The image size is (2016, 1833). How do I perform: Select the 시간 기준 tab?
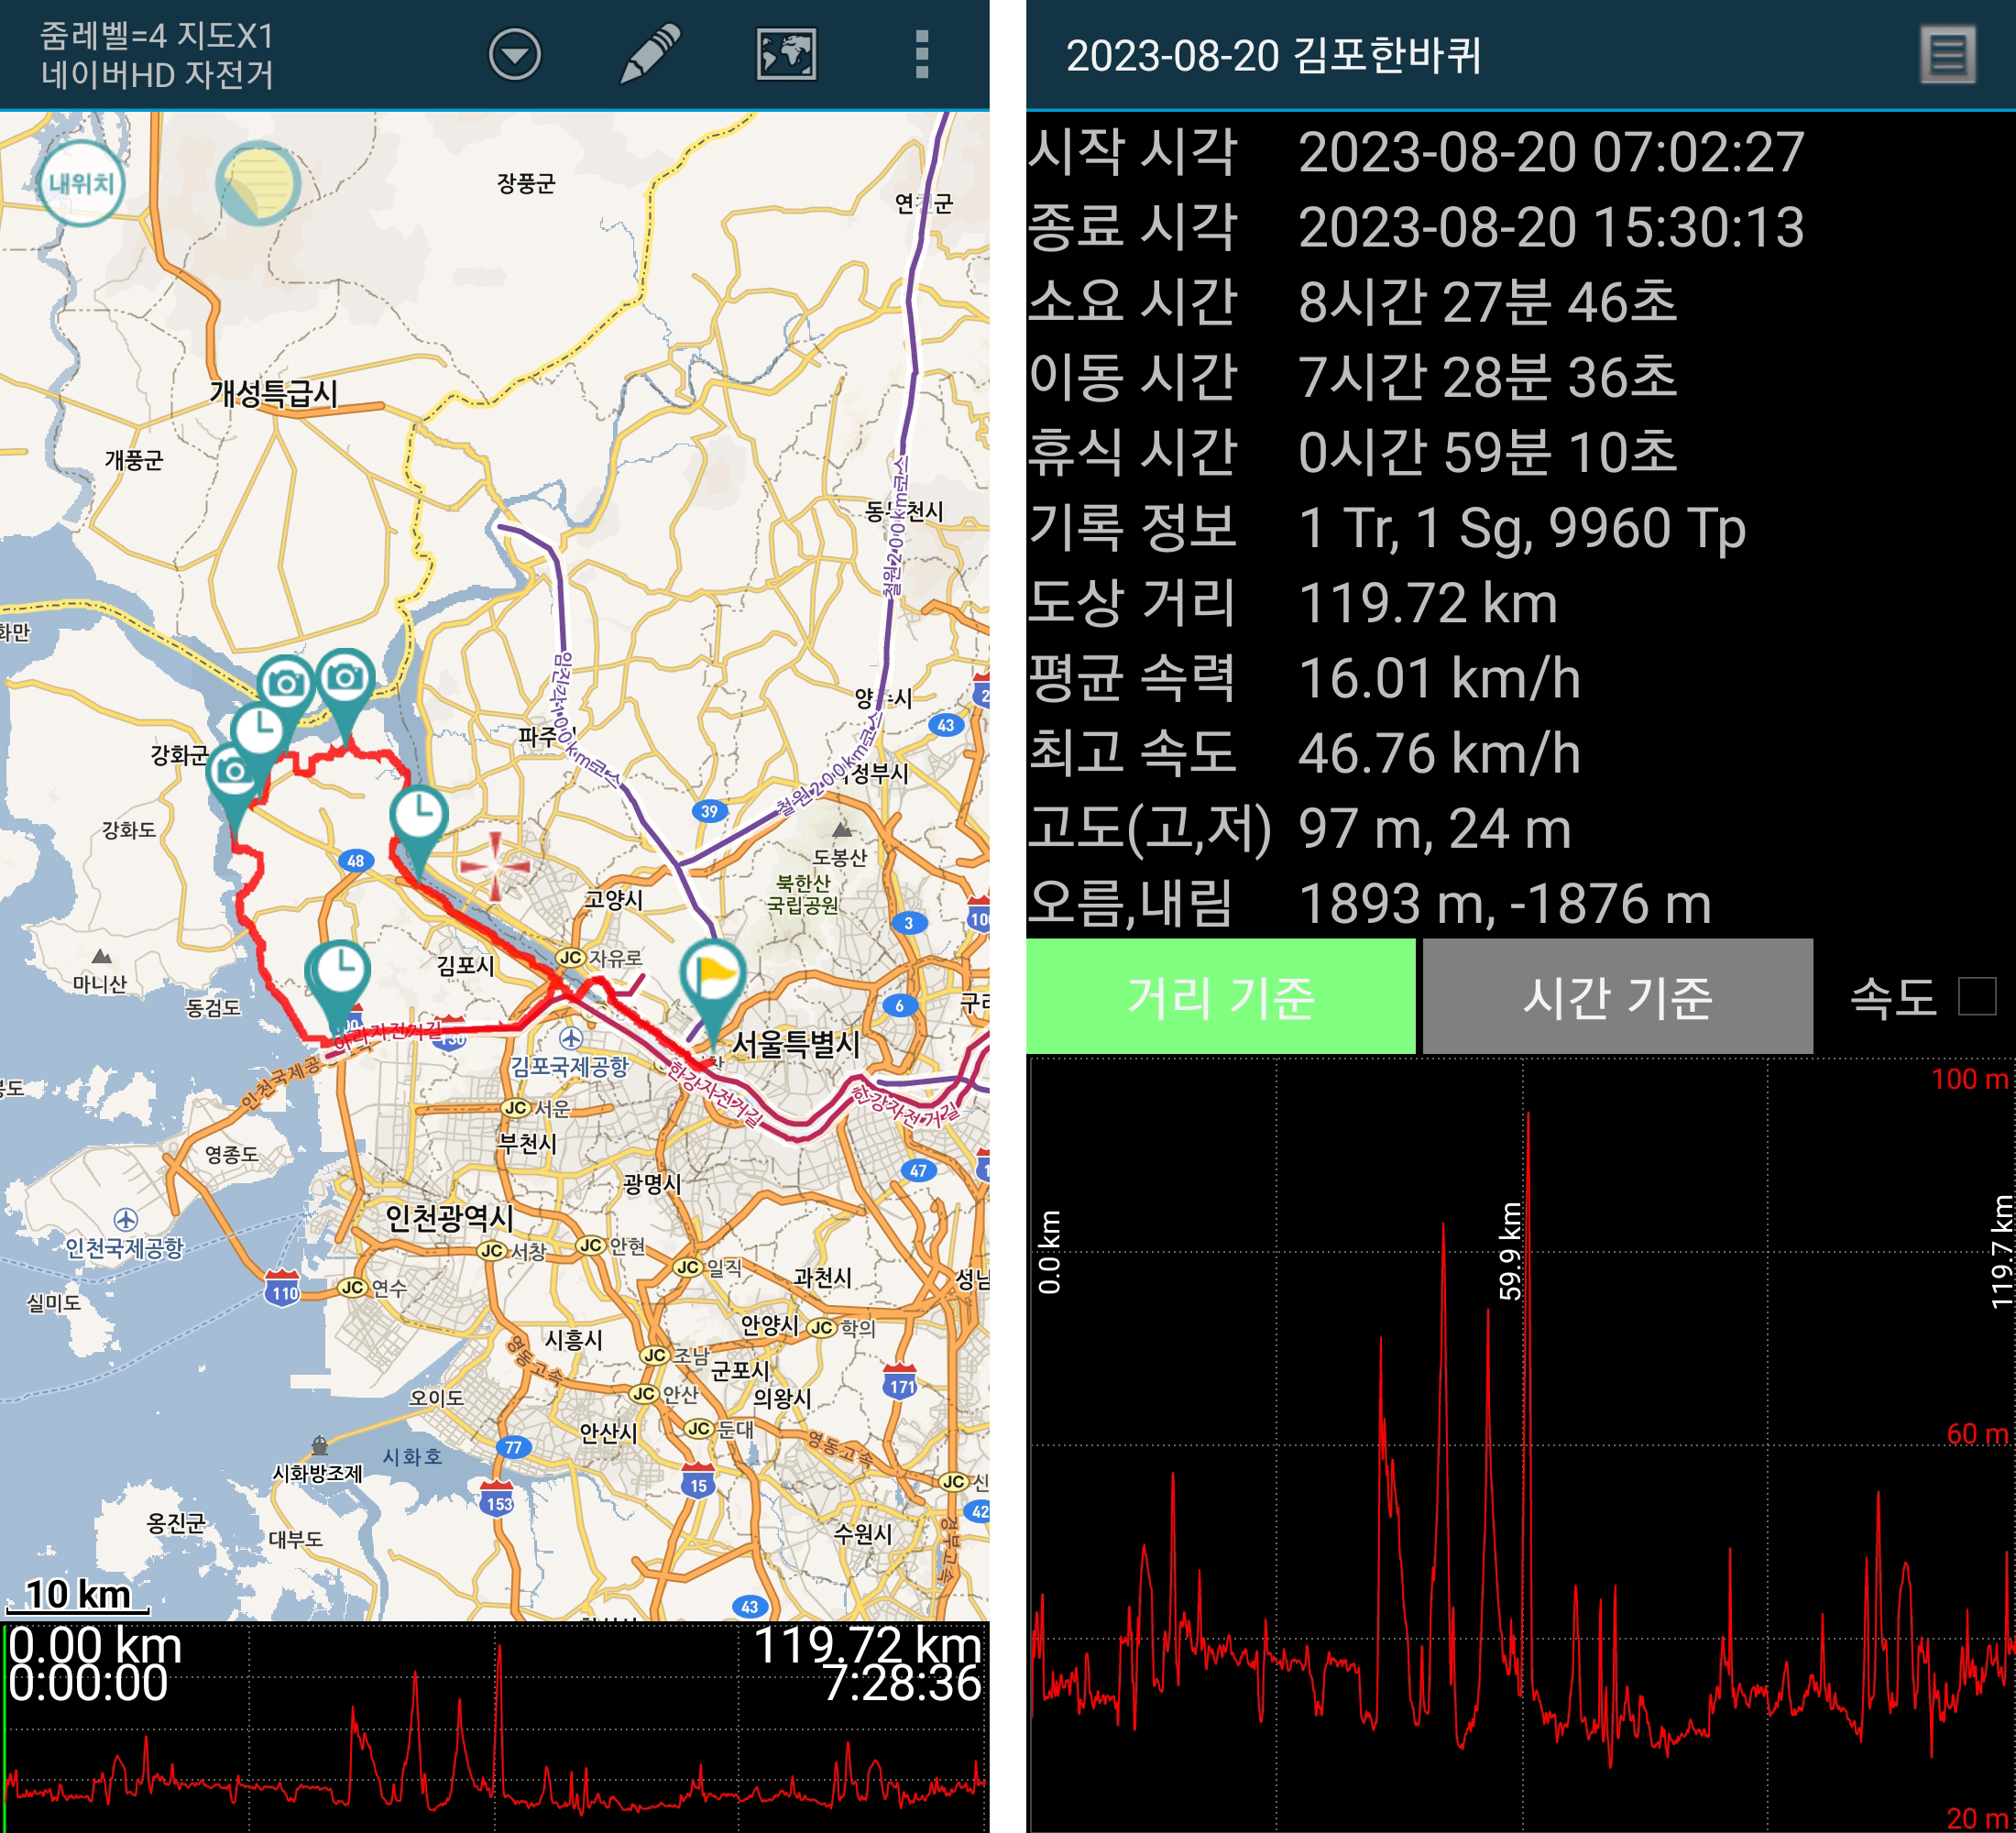pos(1617,996)
